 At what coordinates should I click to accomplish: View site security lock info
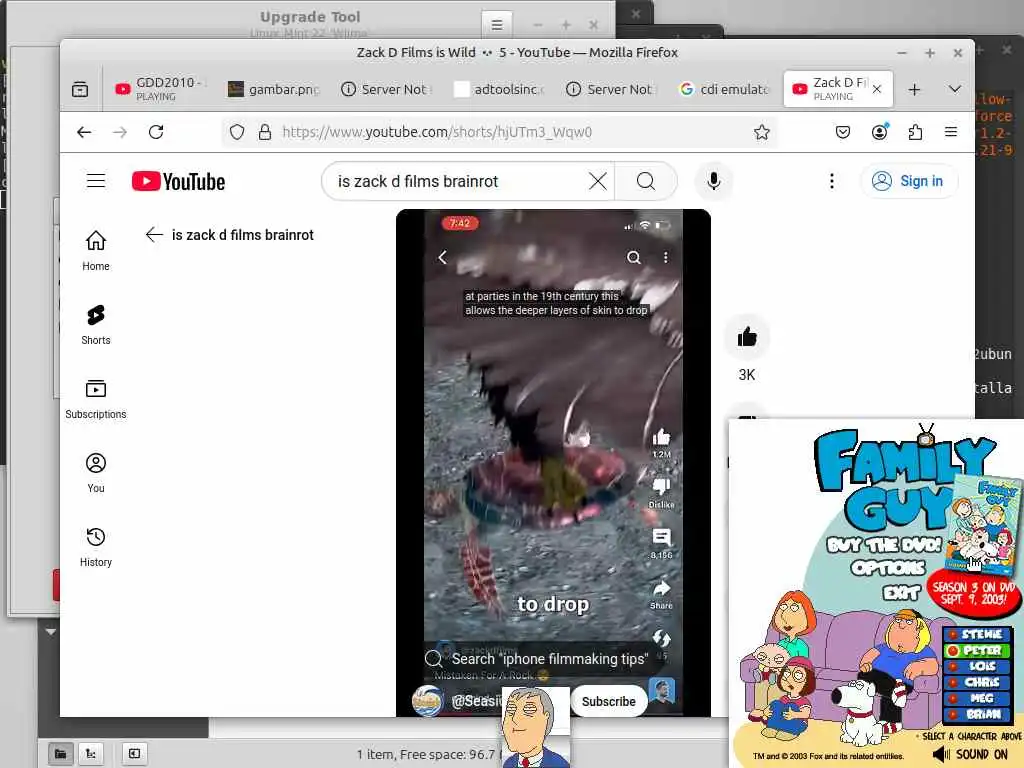tap(264, 132)
